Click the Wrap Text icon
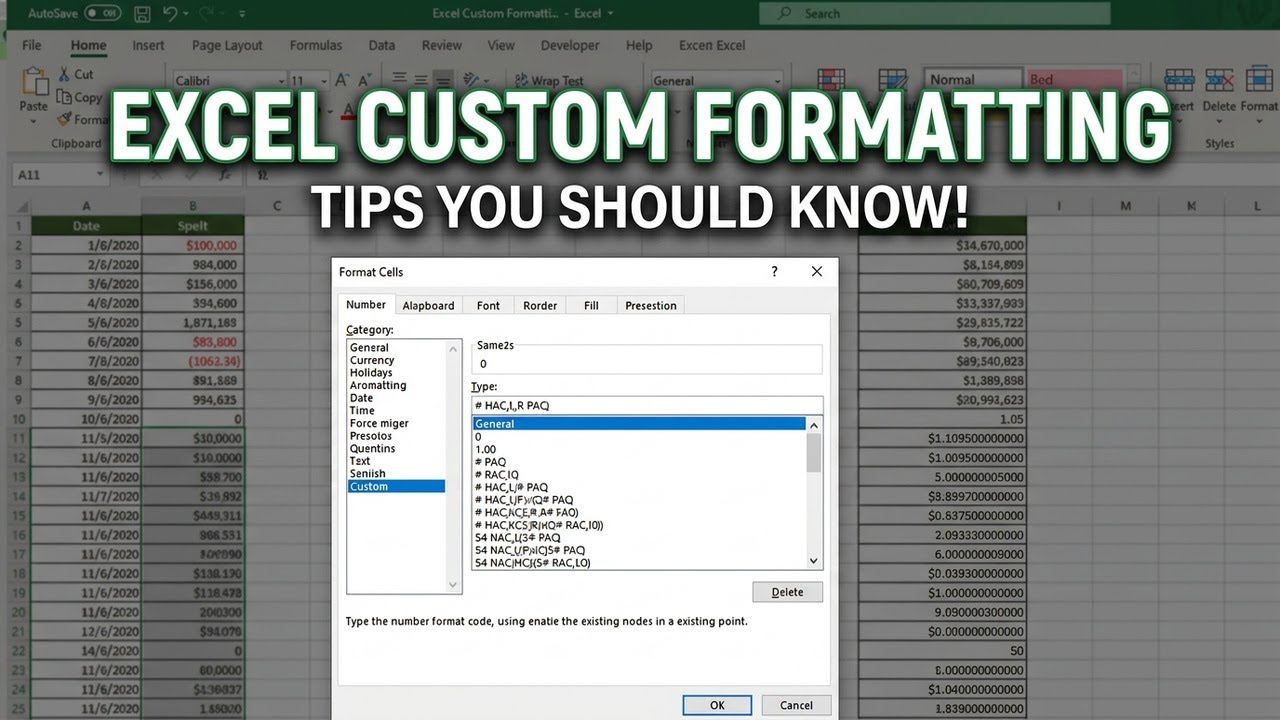The width and height of the screenshot is (1280, 720). click(x=522, y=80)
